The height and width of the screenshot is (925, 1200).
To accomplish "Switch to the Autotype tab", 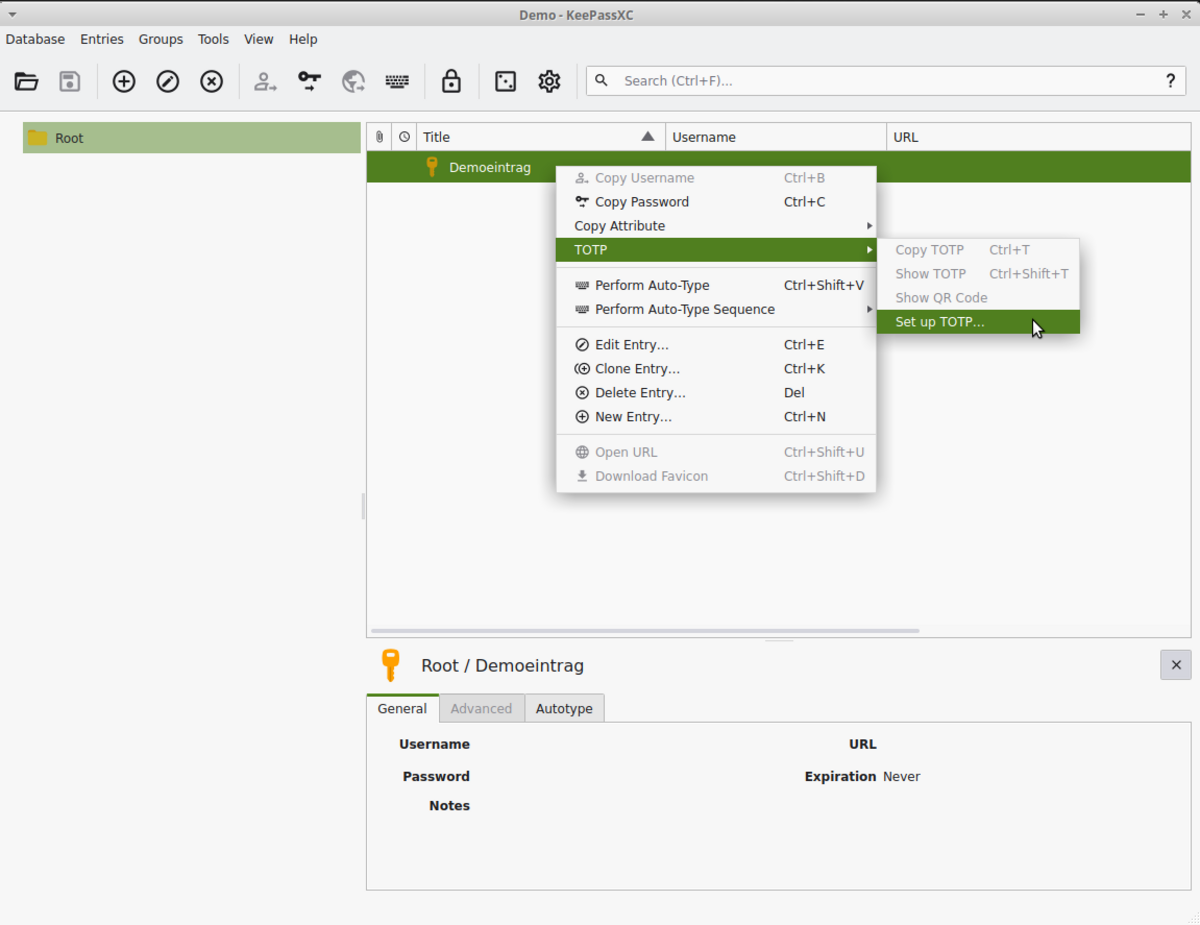I will click(564, 709).
